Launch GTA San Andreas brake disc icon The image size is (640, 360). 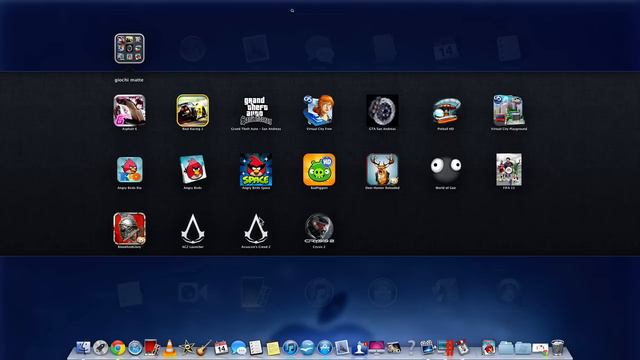(x=382, y=111)
